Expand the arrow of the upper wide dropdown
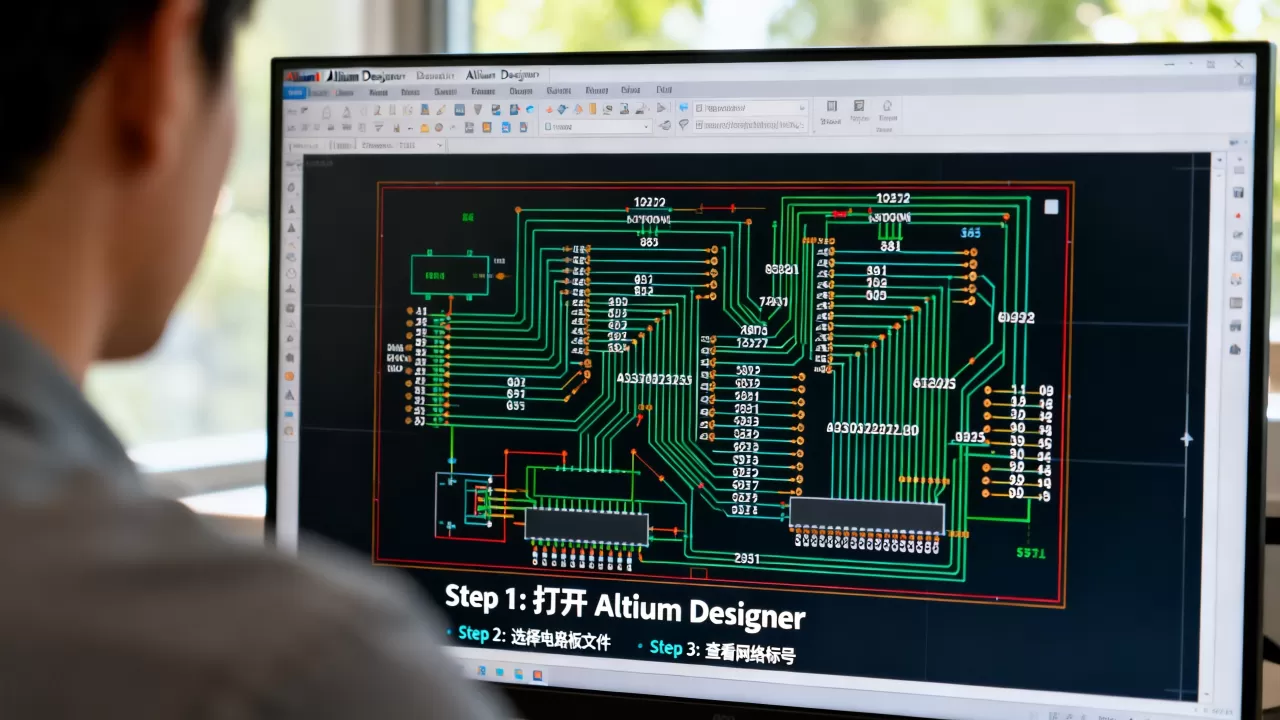The image size is (1280, 720). click(802, 108)
